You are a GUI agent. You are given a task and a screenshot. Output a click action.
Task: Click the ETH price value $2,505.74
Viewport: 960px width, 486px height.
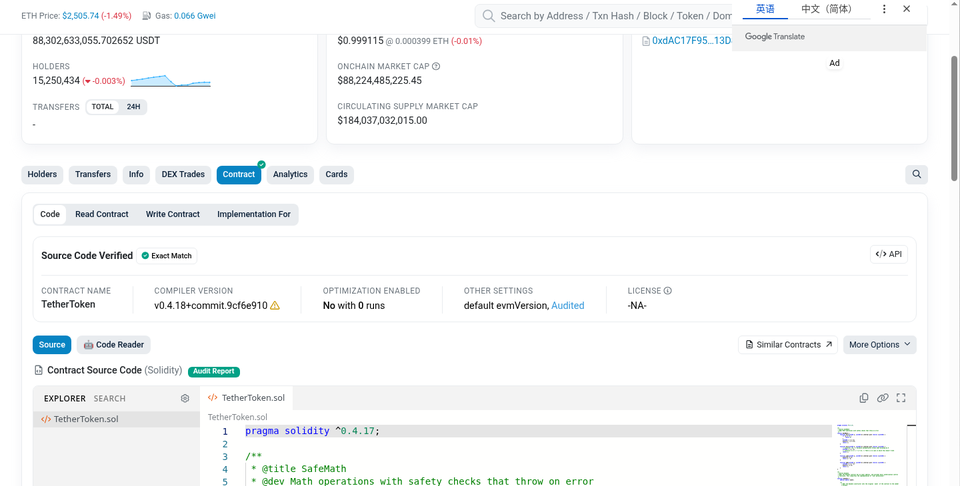(81, 16)
